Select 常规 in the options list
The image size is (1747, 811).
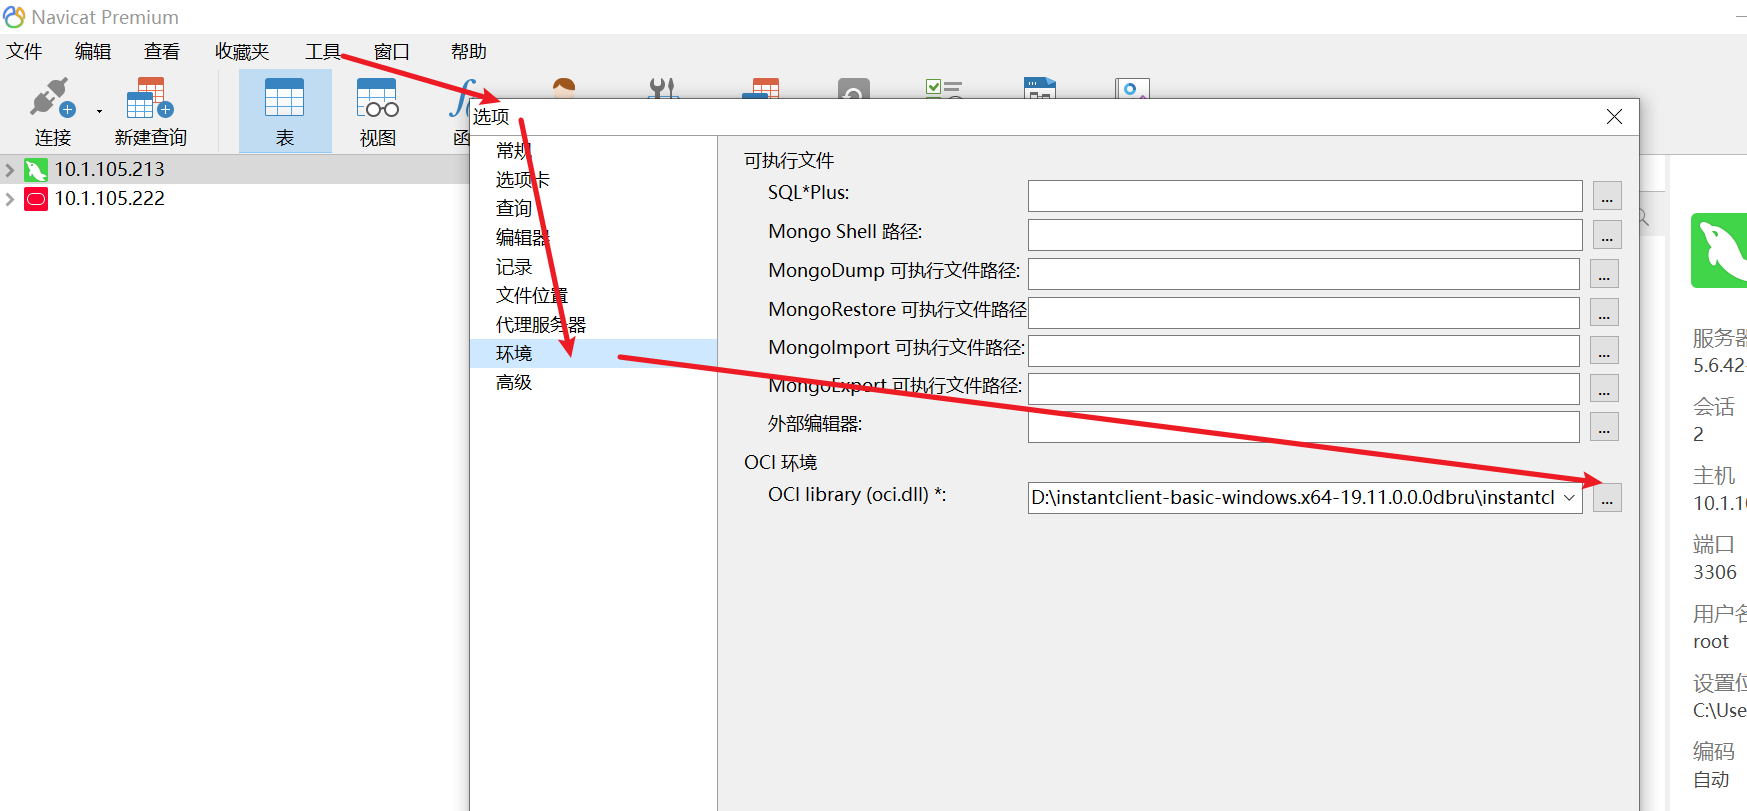[x=514, y=151]
